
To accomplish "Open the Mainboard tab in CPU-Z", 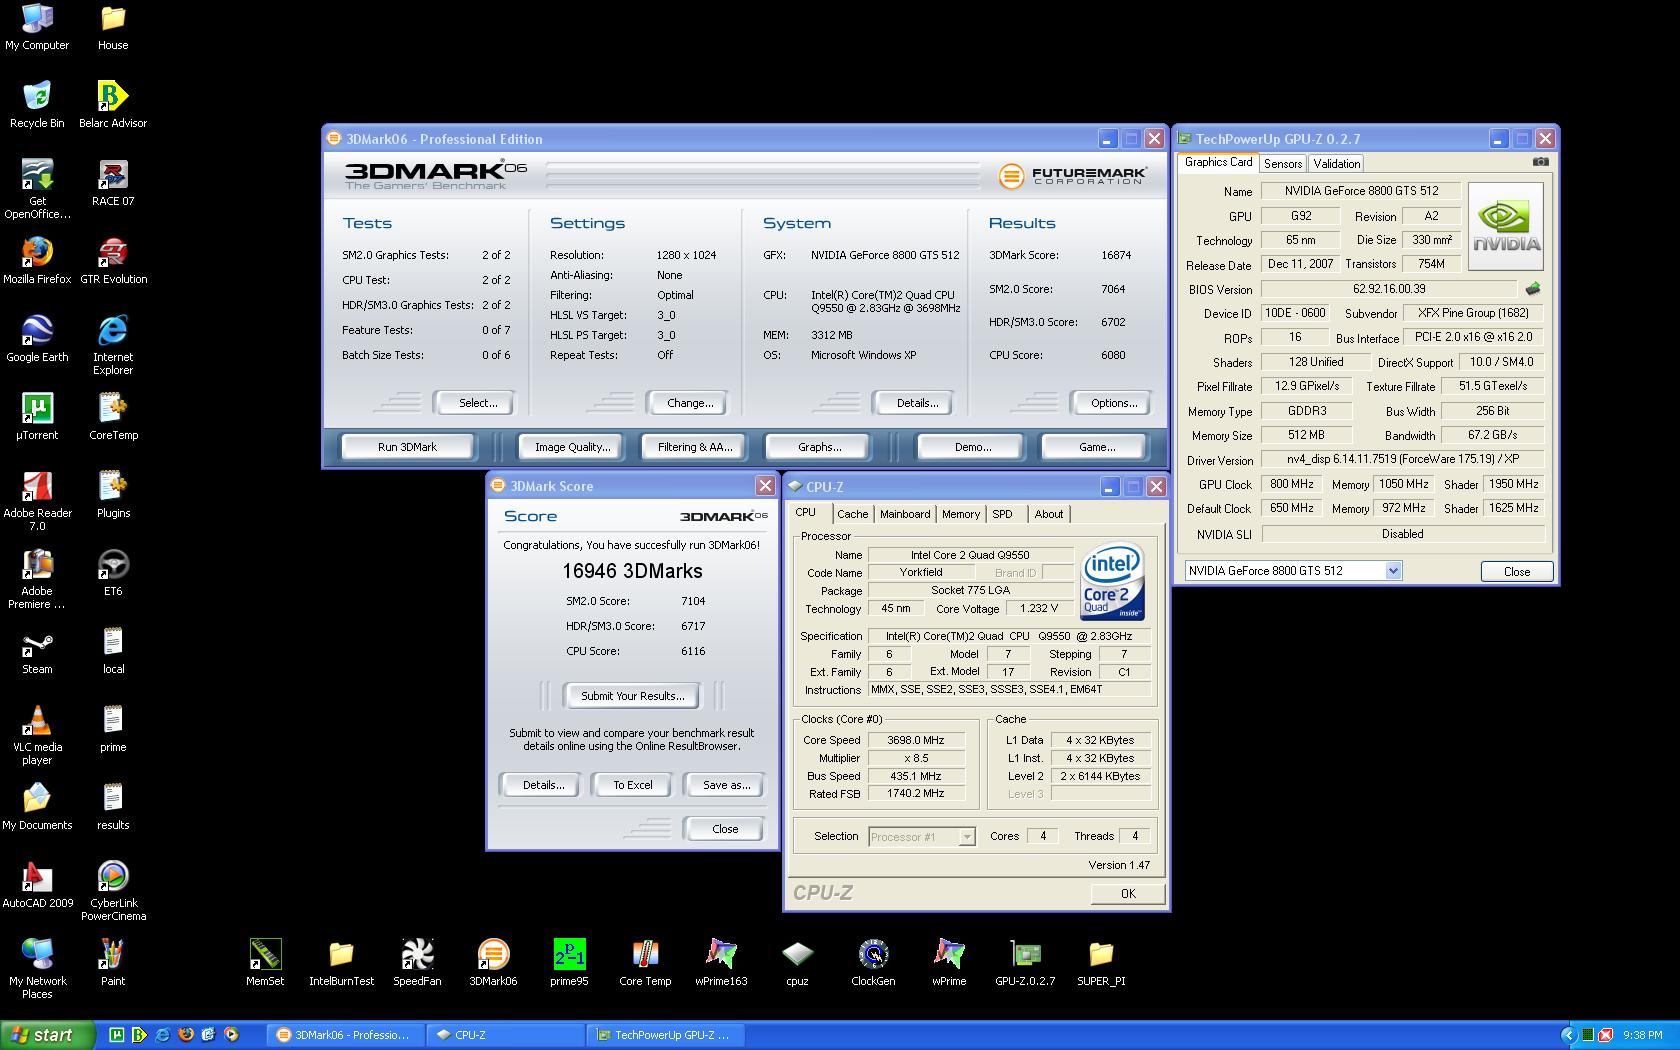I will [905, 514].
